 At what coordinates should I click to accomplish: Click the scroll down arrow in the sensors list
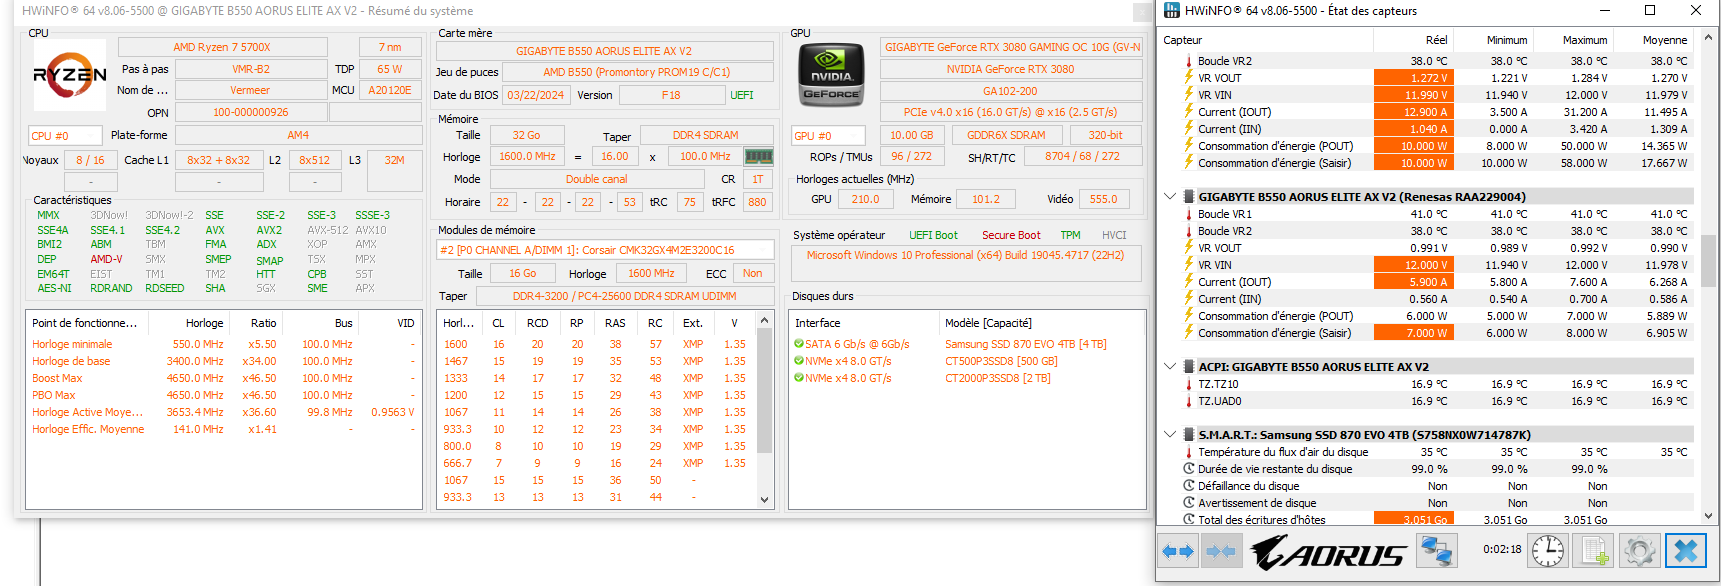click(1708, 516)
